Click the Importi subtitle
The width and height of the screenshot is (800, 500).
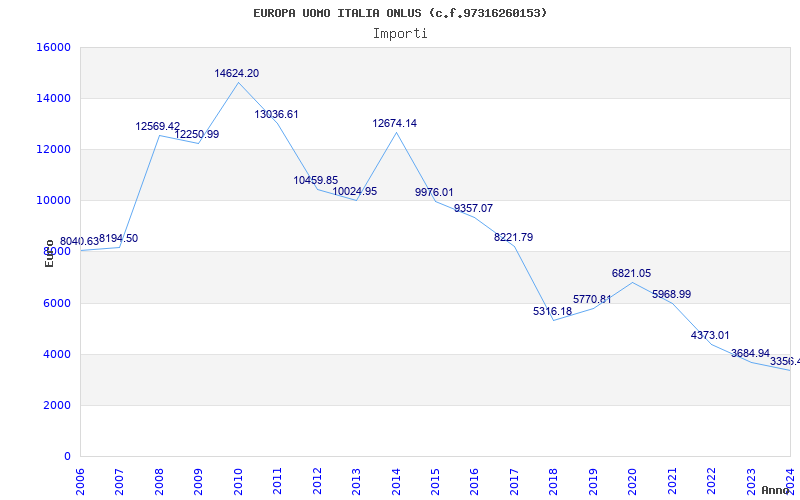tap(400, 34)
